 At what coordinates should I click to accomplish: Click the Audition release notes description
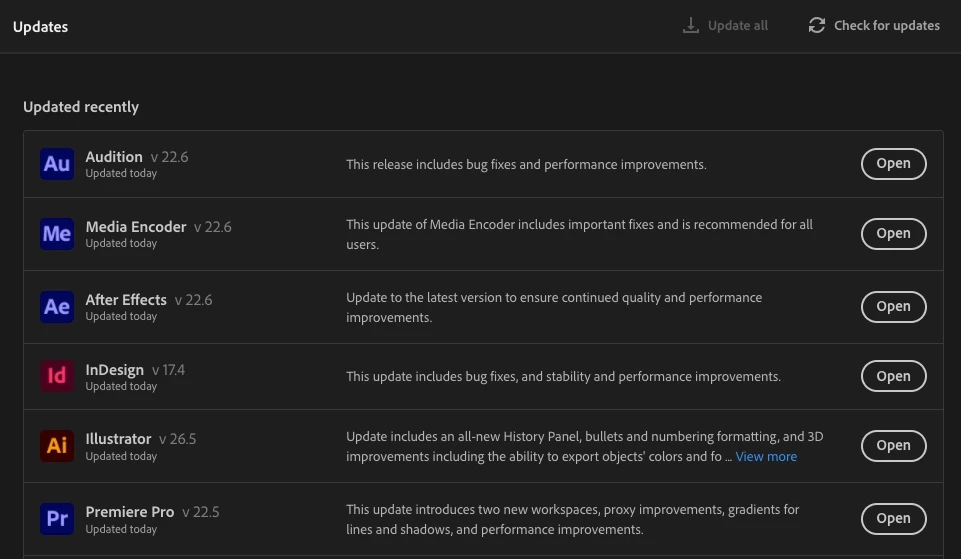point(526,164)
